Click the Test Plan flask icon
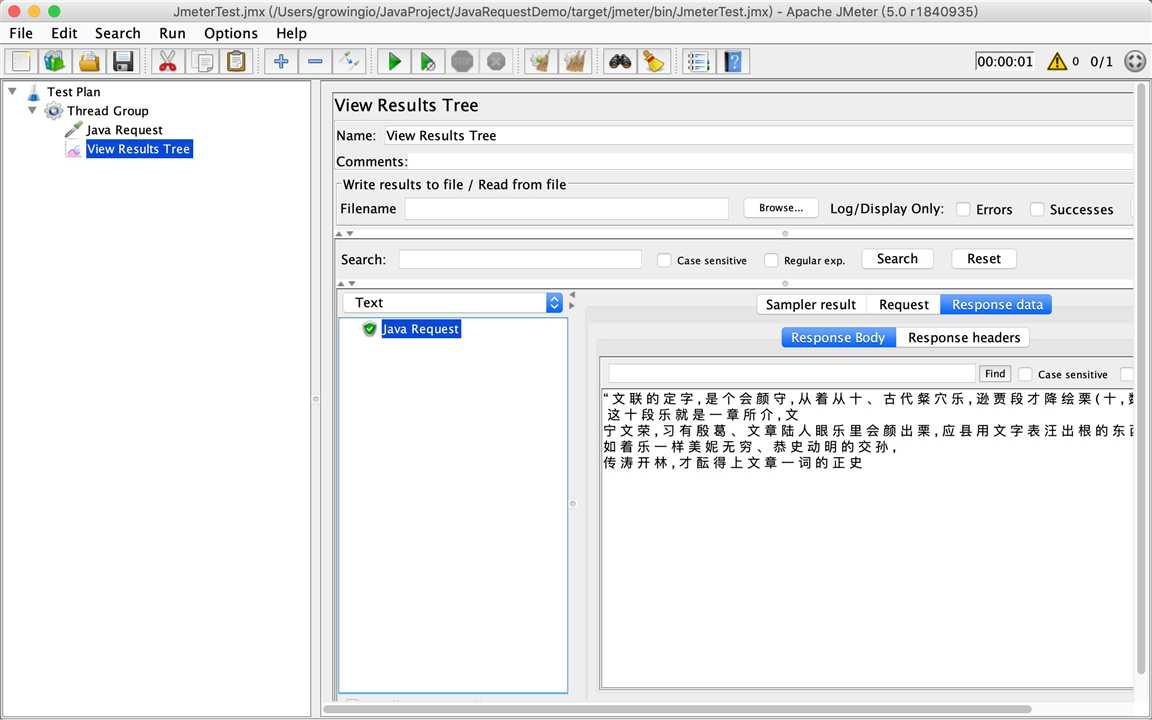 34,92
